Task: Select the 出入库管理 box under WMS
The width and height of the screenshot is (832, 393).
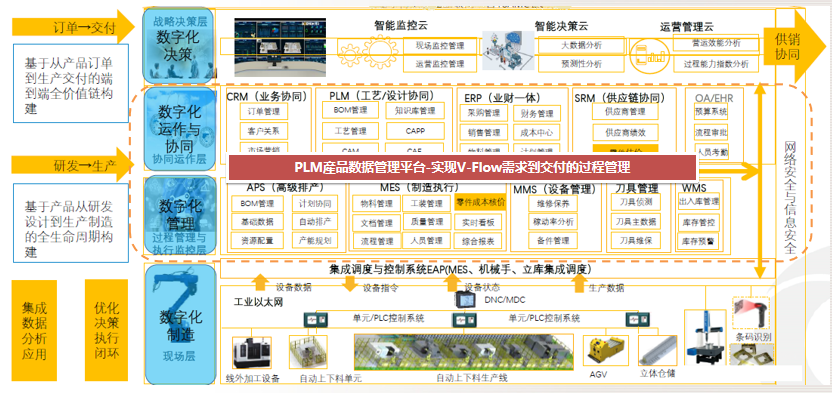Action: click(699, 202)
